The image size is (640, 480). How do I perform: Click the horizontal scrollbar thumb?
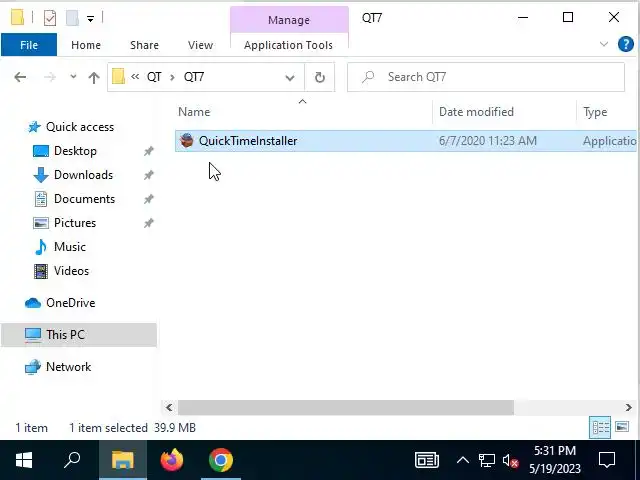coord(346,407)
